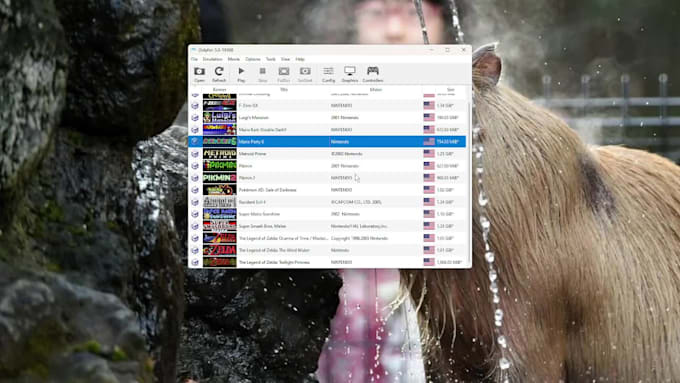The height and width of the screenshot is (383, 680).
Task: Click the US flag for Mario Party 6
Action: 429,141
